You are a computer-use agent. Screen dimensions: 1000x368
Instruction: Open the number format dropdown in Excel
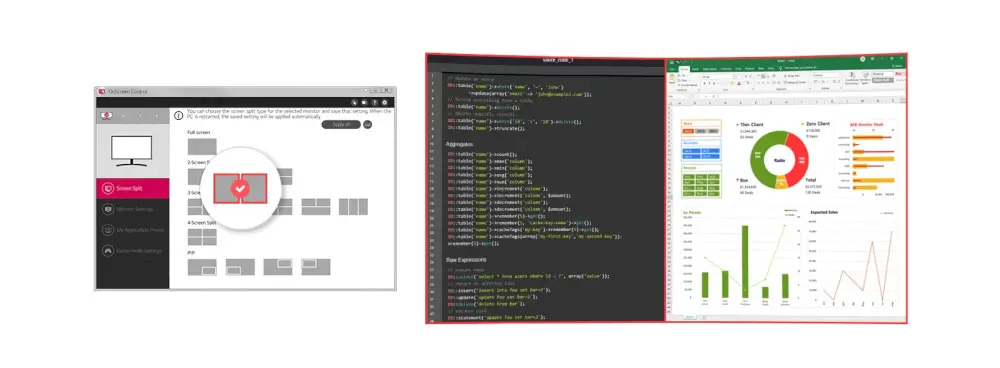pyautogui.click(x=827, y=75)
